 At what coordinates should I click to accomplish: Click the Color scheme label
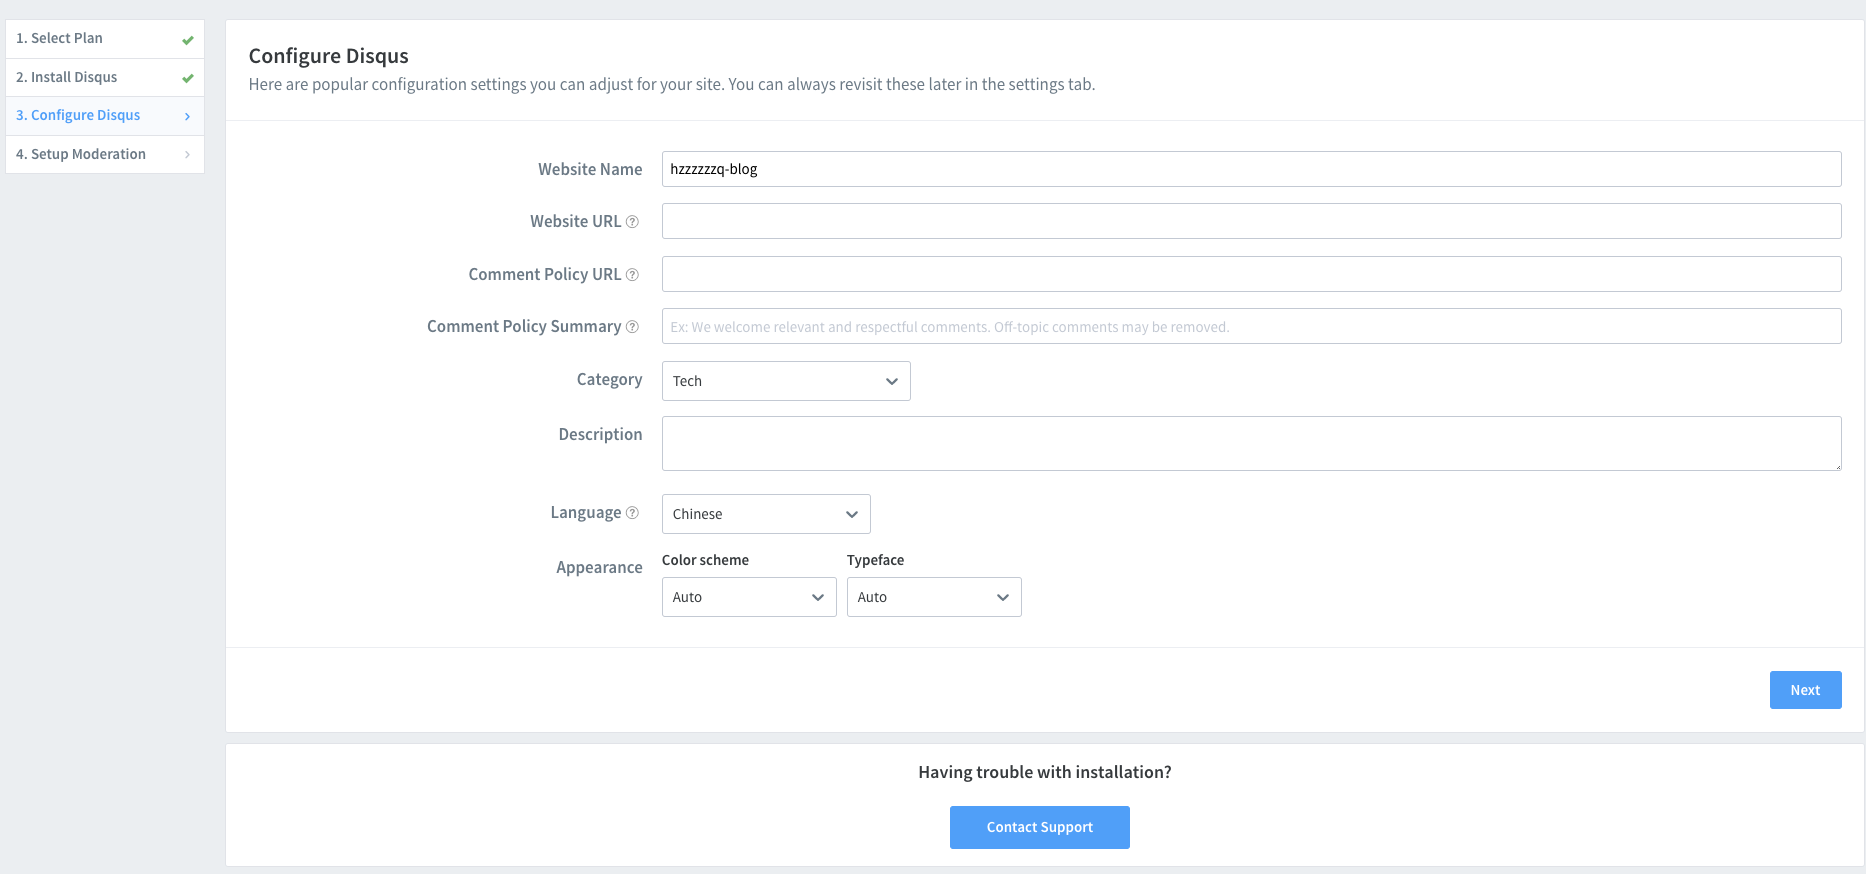coord(705,560)
